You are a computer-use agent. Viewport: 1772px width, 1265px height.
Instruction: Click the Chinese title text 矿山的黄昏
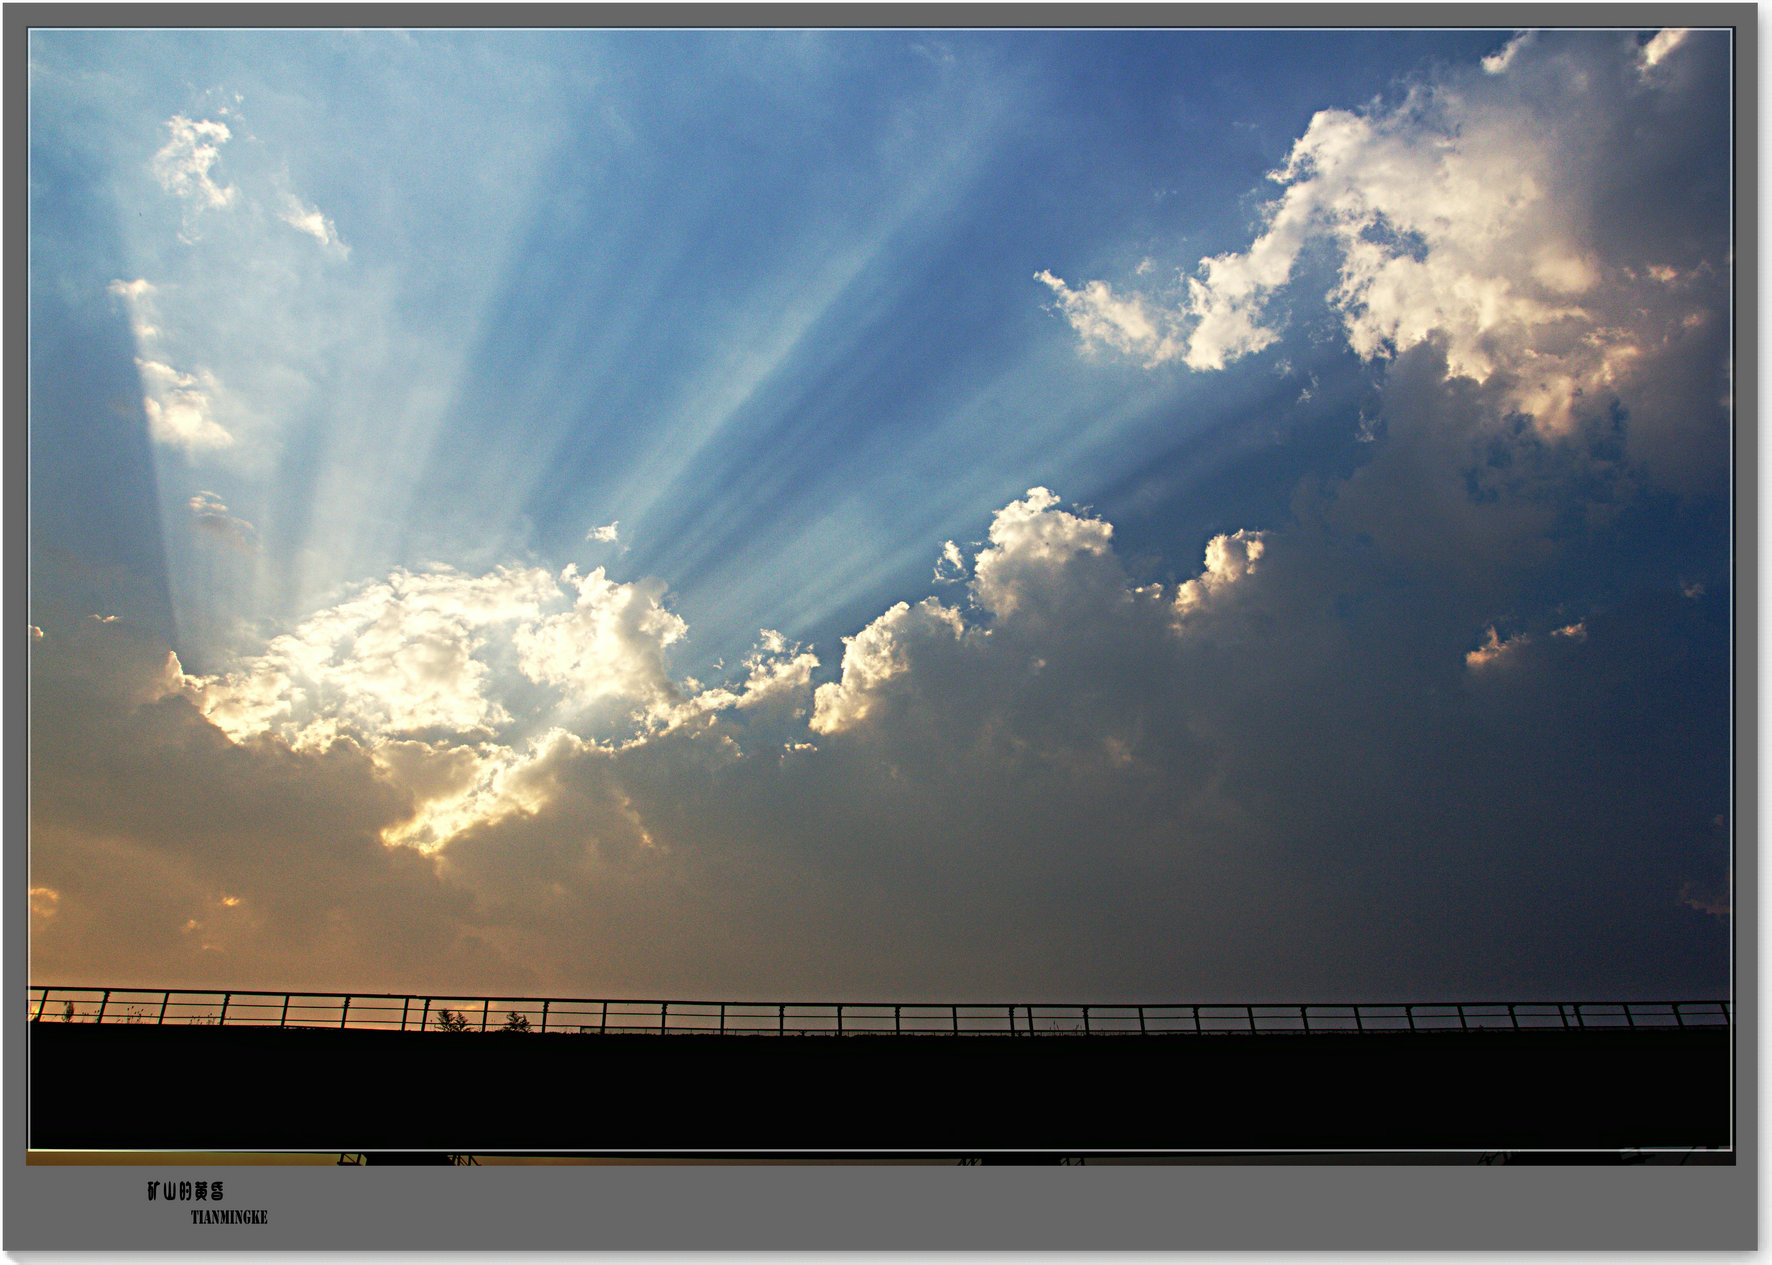(x=186, y=1191)
